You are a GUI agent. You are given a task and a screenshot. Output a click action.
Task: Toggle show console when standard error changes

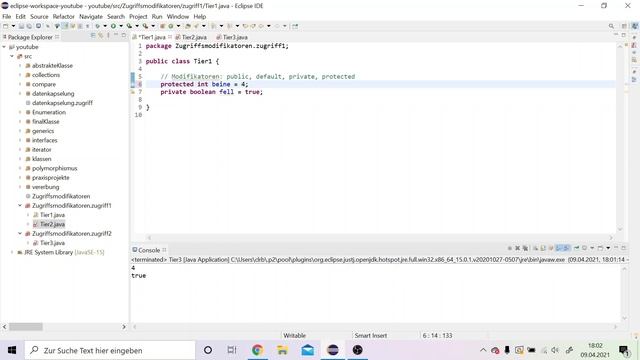click(x=567, y=248)
